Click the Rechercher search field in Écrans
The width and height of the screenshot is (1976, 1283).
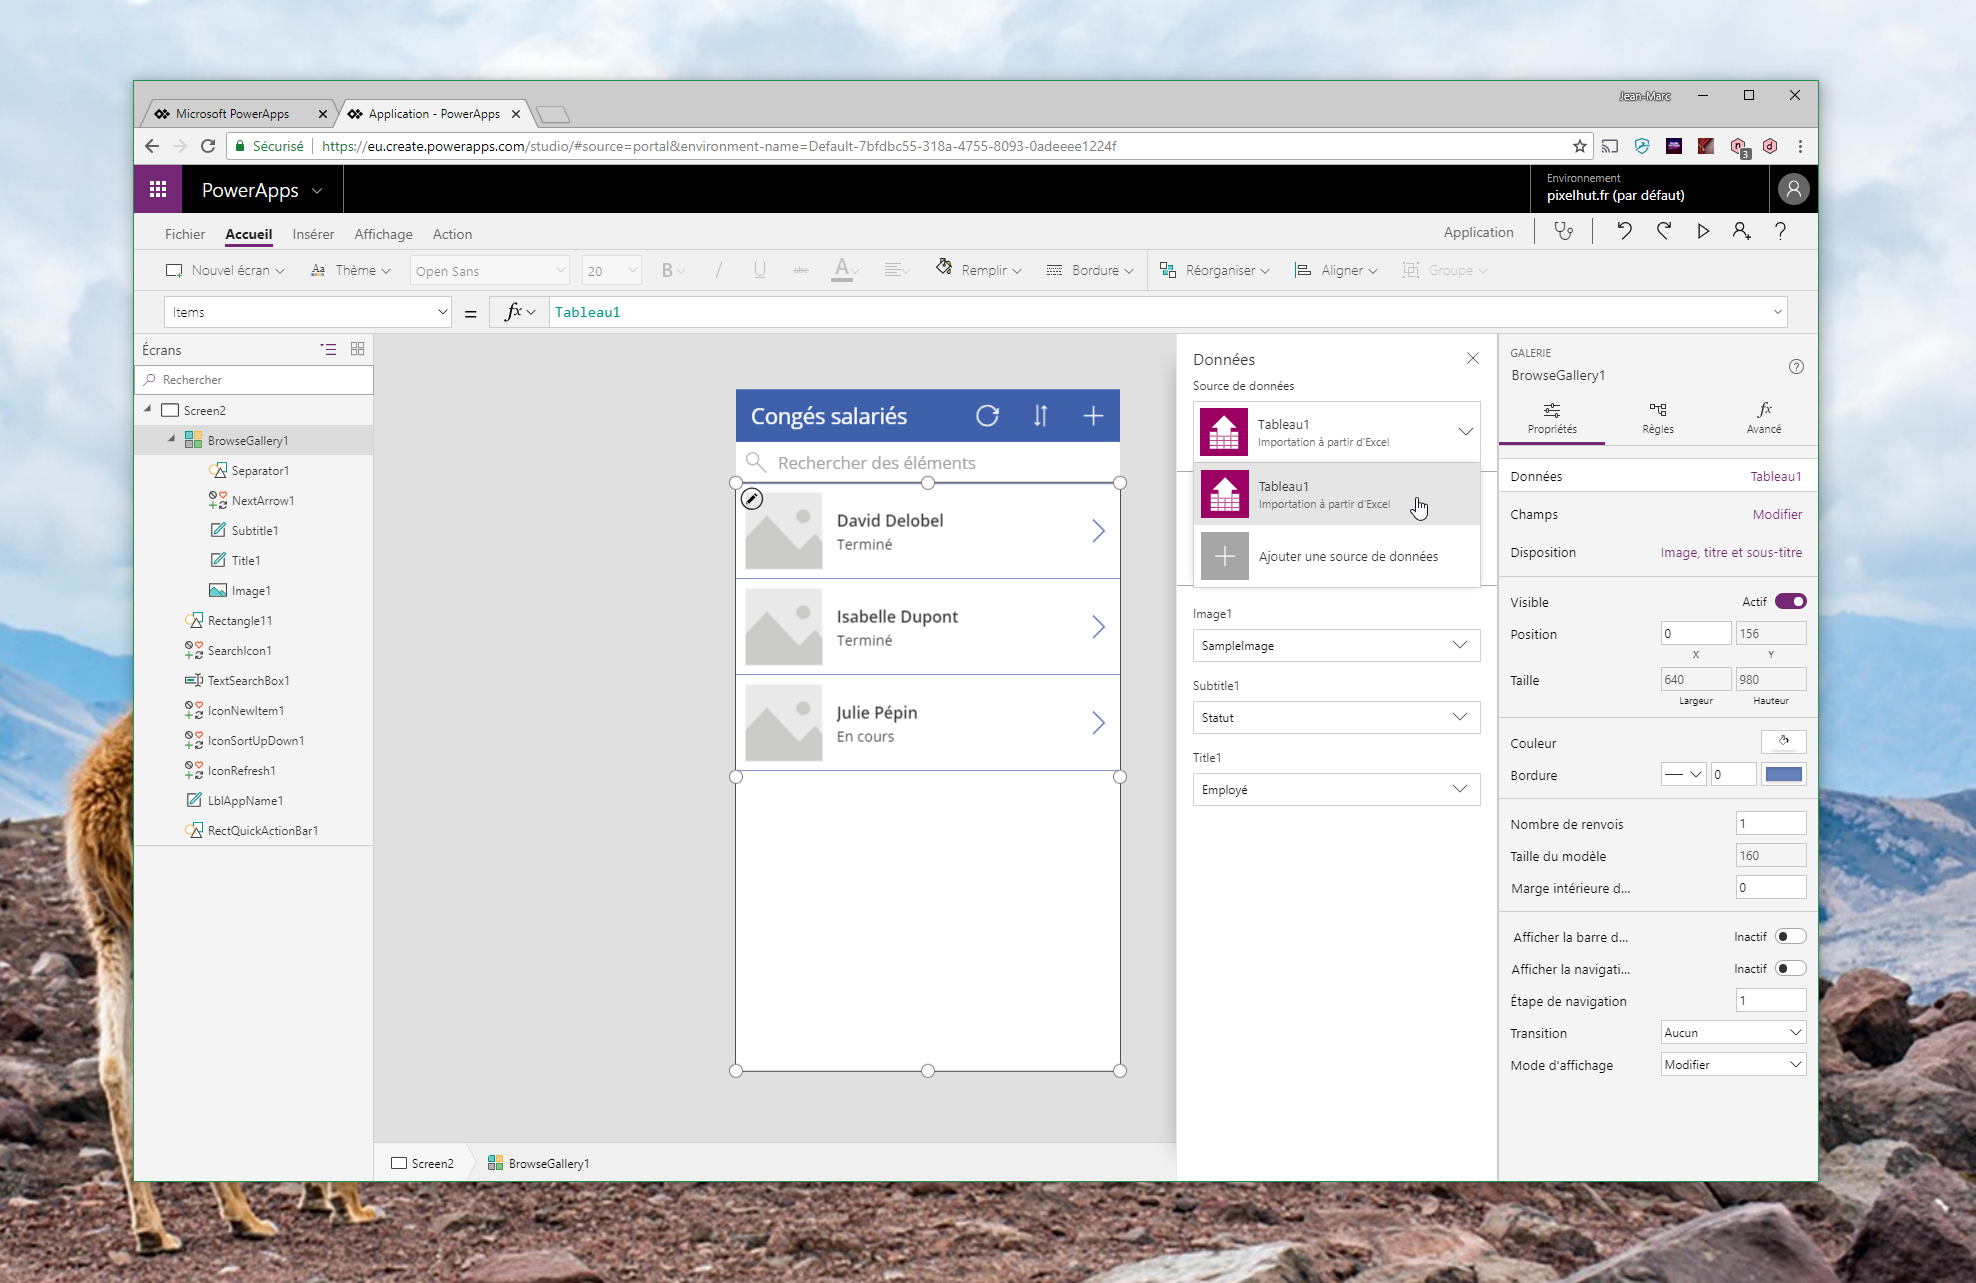[x=254, y=380]
